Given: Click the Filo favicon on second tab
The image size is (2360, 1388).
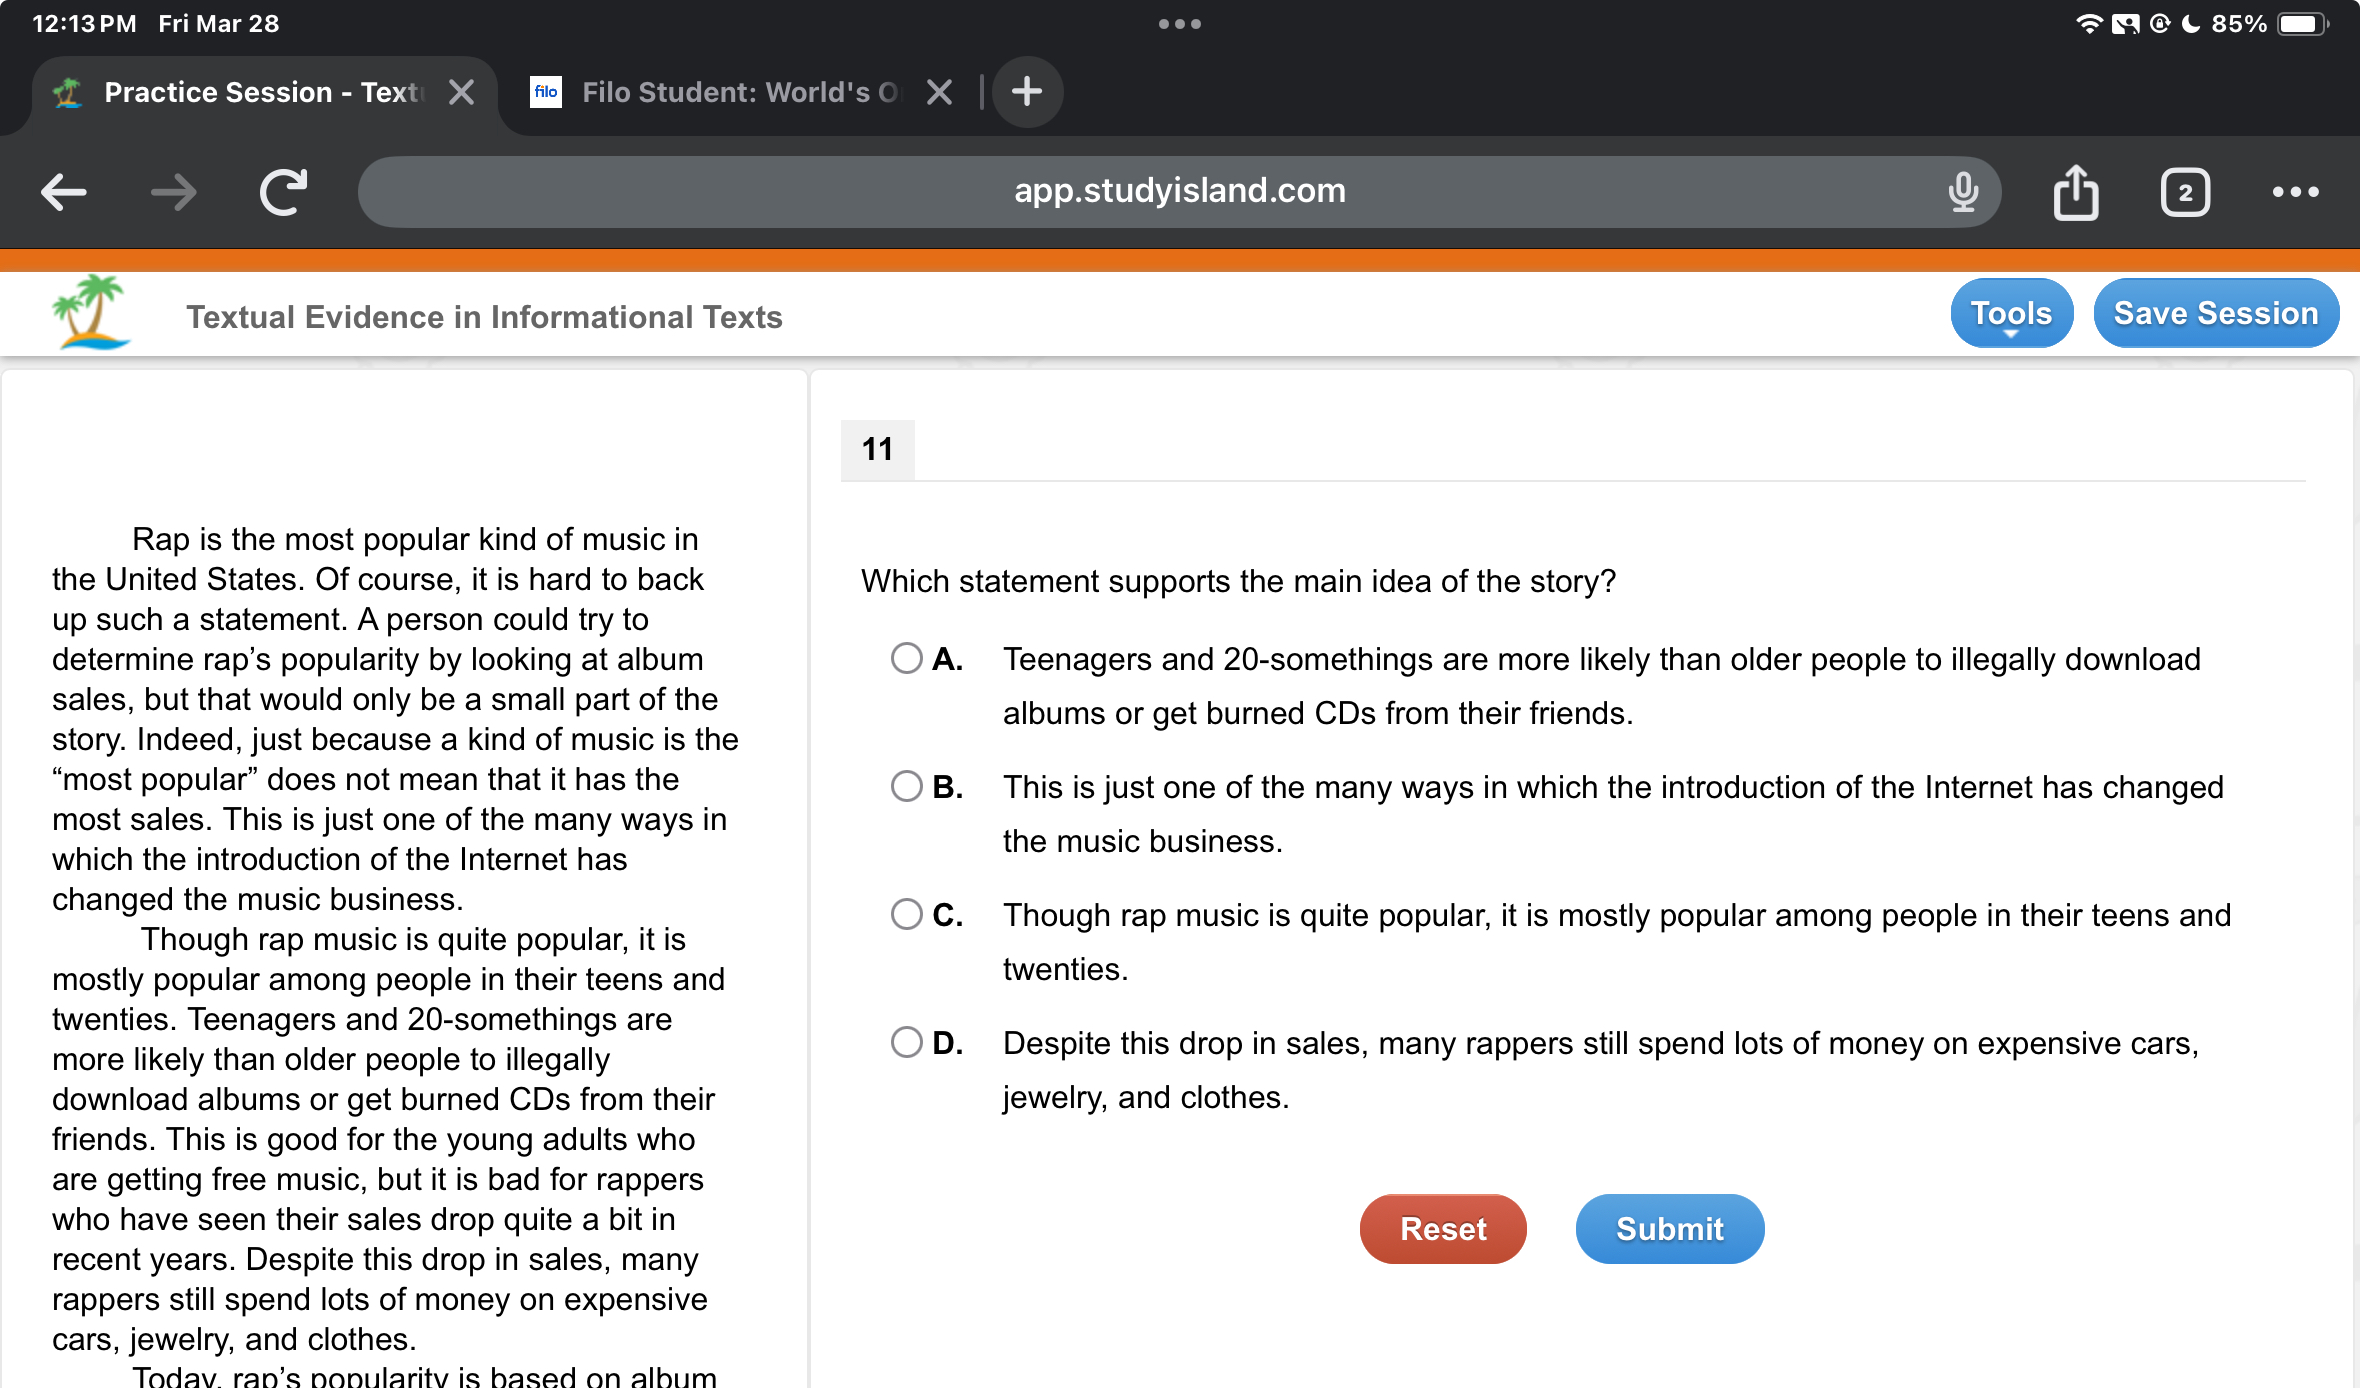Looking at the screenshot, I should tap(546, 92).
